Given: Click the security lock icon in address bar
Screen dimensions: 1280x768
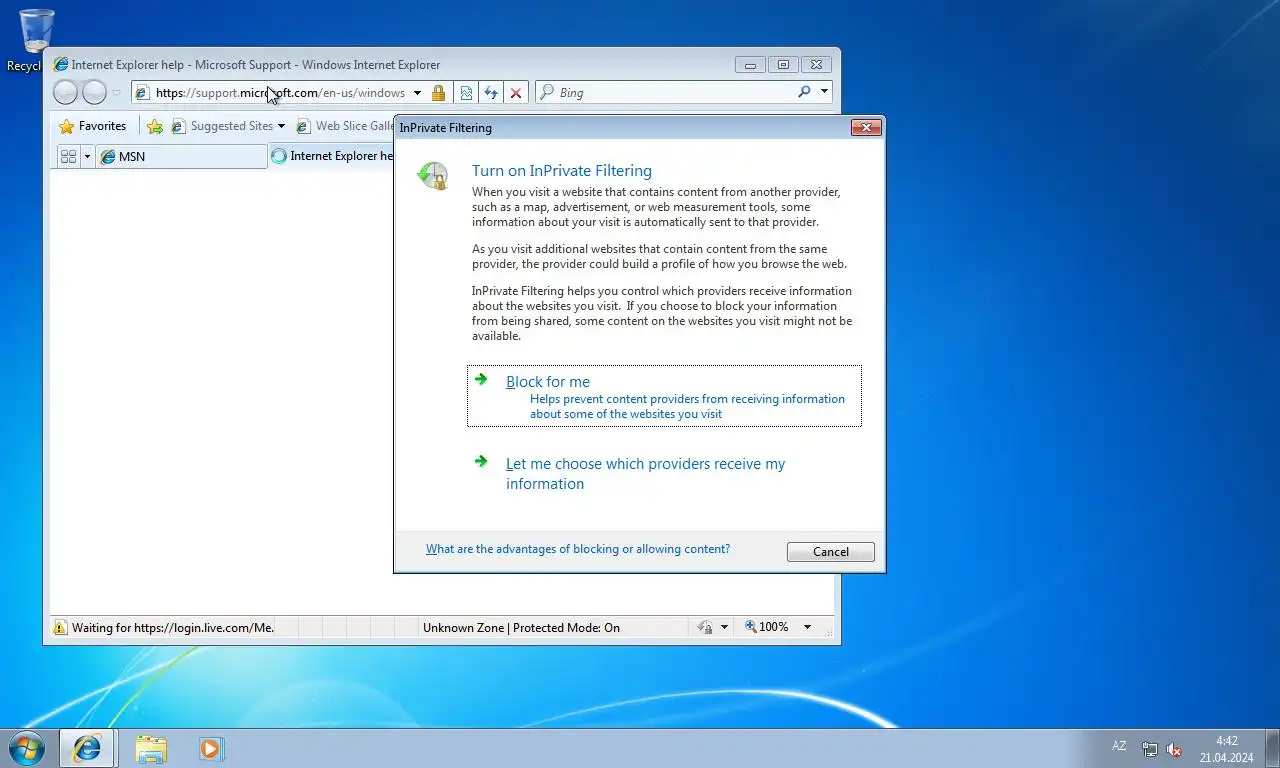Looking at the screenshot, I should coord(438,93).
